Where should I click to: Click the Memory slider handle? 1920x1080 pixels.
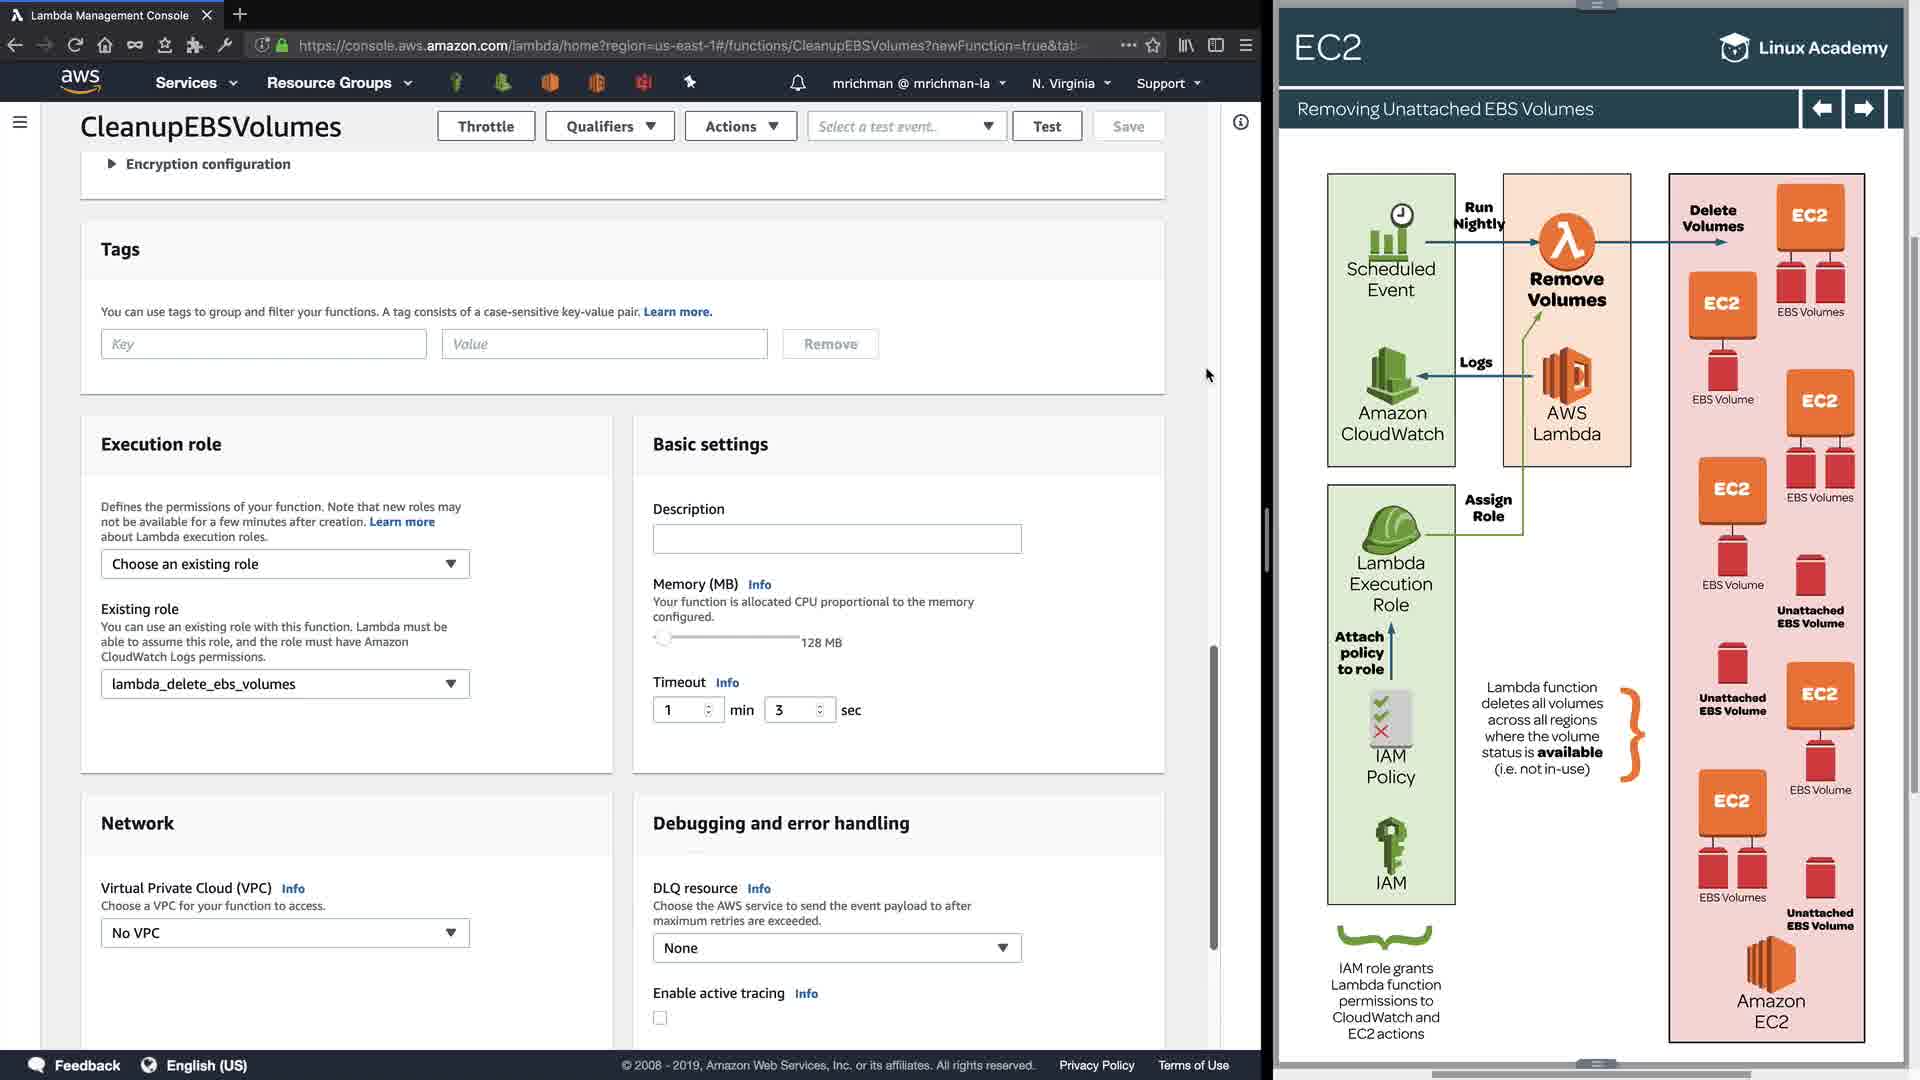pos(662,638)
